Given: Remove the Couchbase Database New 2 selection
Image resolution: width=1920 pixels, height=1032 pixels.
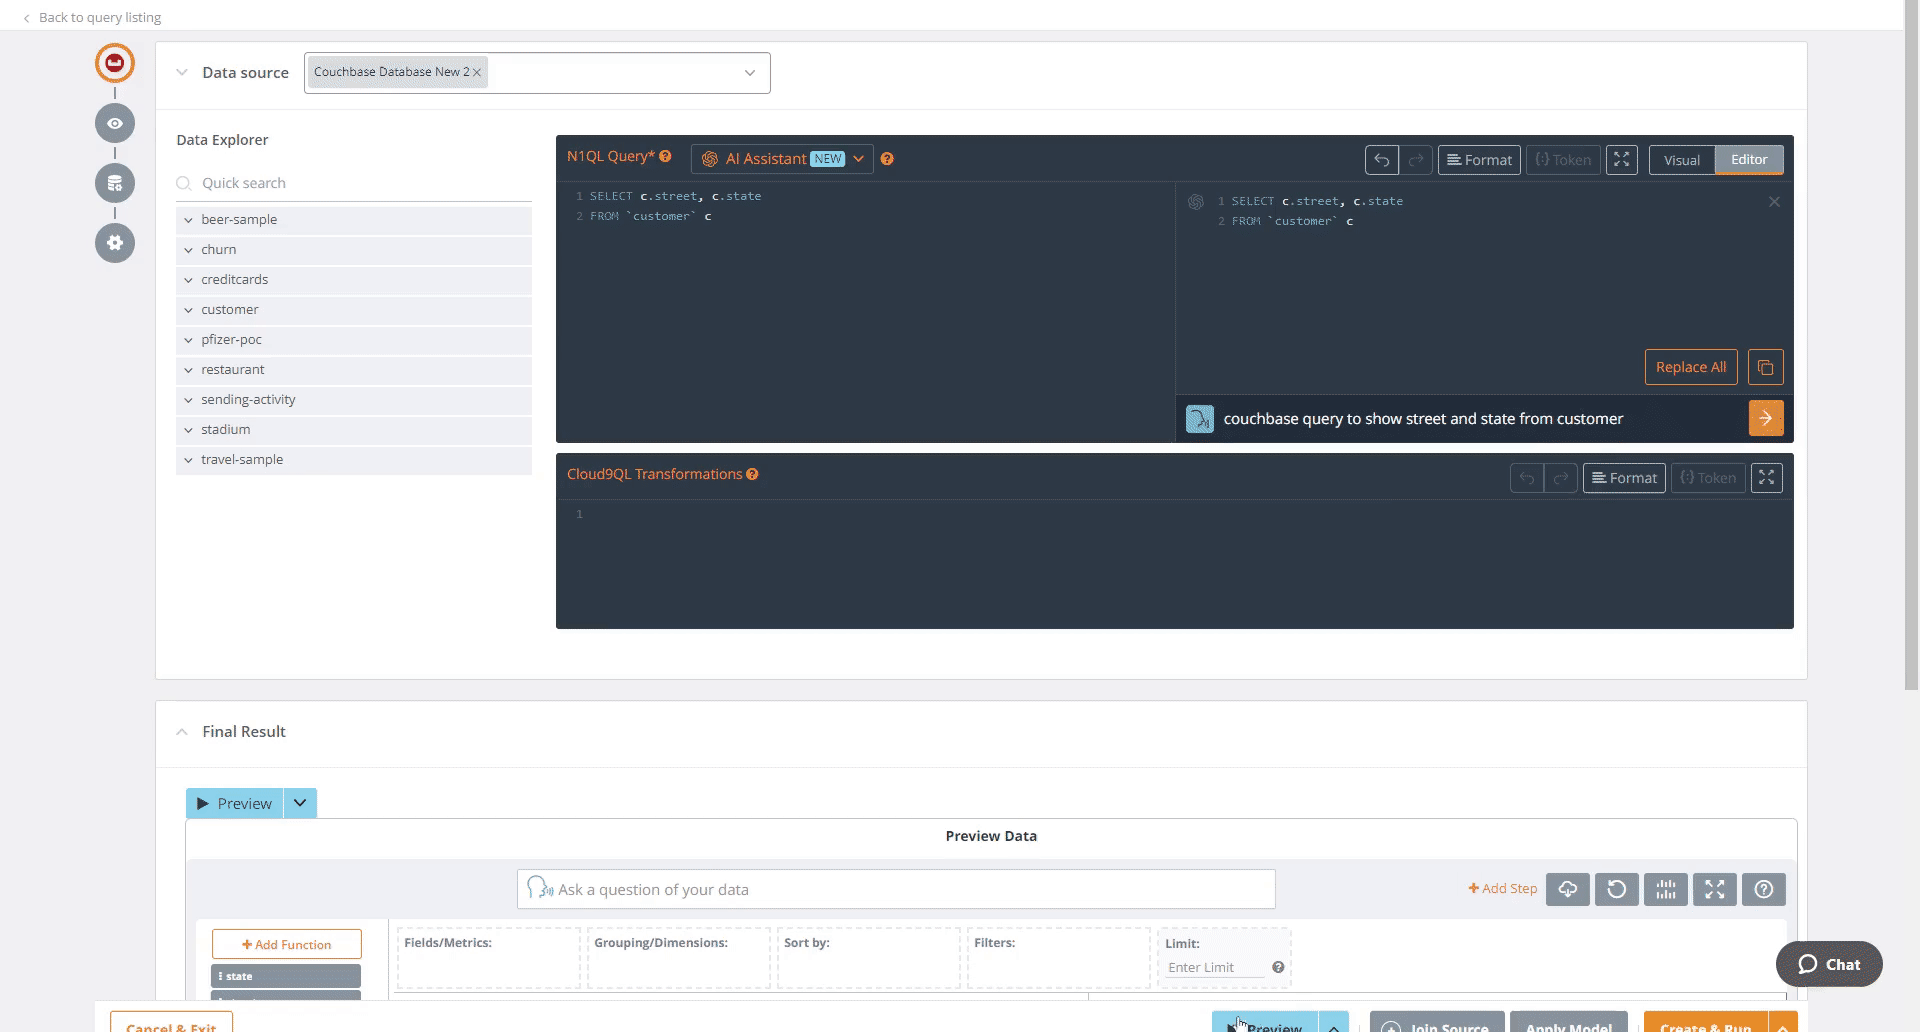Looking at the screenshot, I should [x=477, y=71].
